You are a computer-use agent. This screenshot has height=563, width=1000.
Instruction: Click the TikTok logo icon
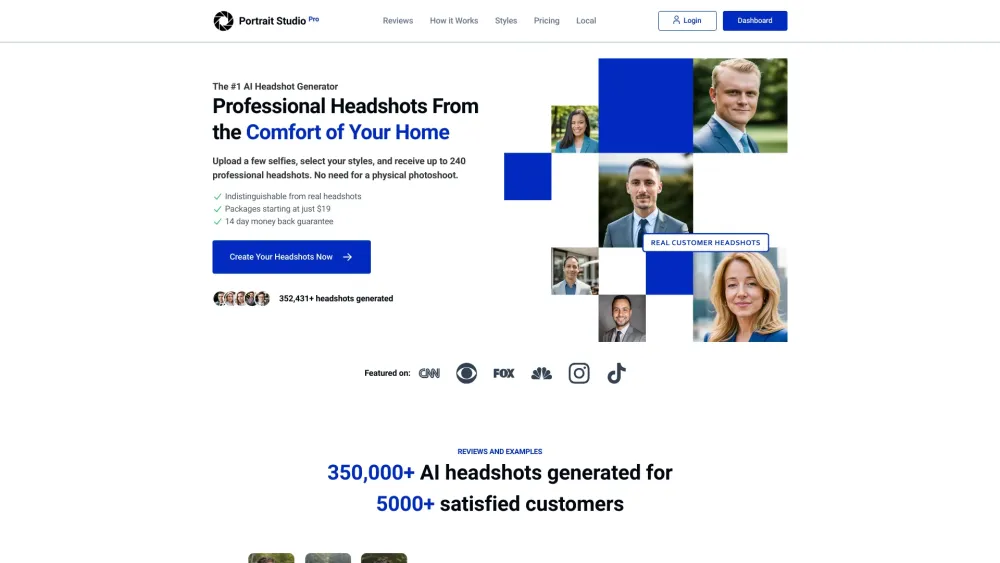click(x=616, y=373)
